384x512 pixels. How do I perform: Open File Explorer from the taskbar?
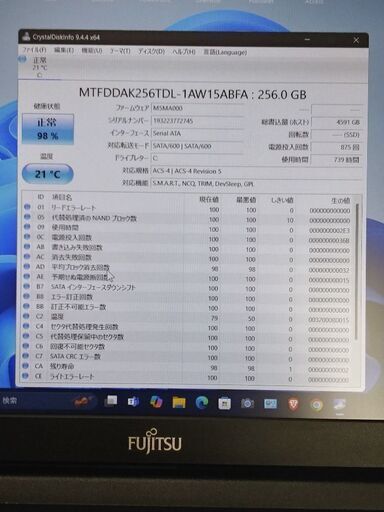[x=179, y=403]
